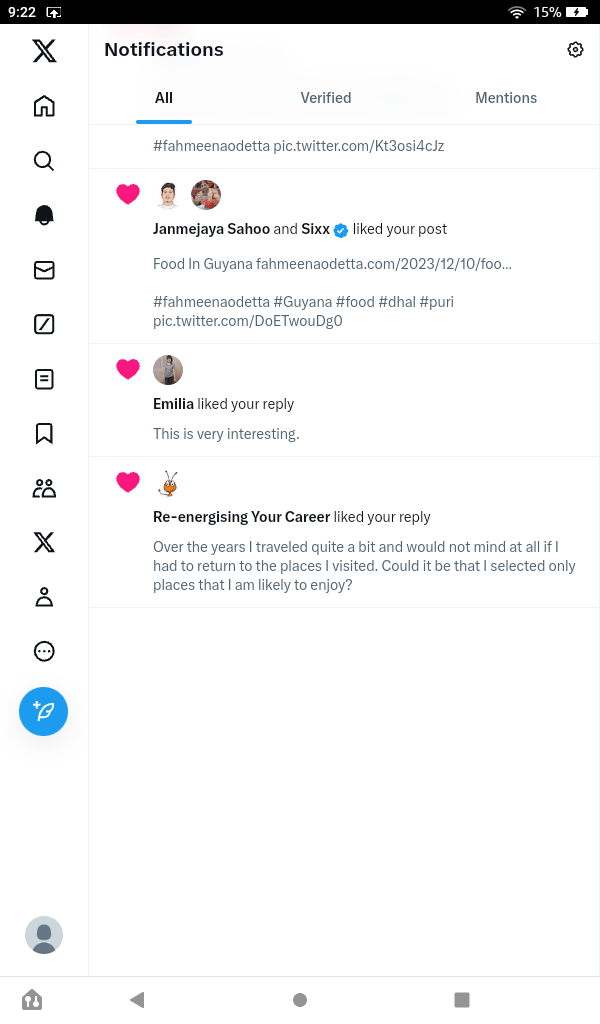Open Grok slash icon in sidebar

[x=44, y=324]
